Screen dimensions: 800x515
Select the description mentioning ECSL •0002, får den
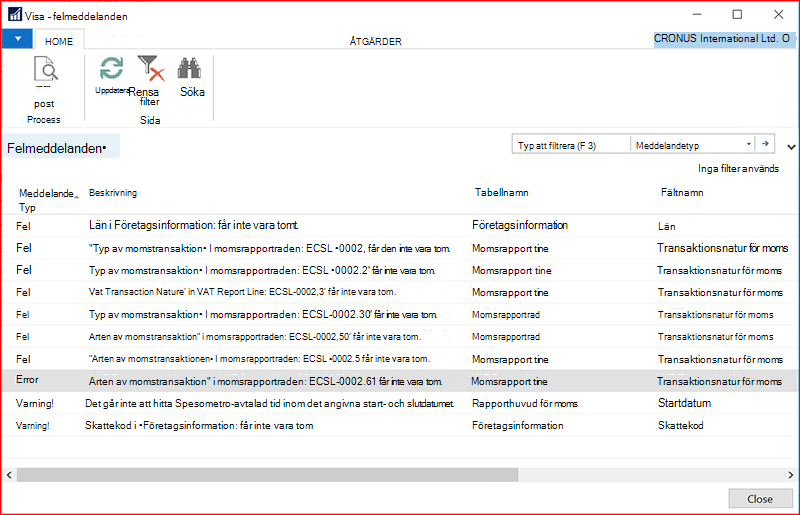click(x=269, y=249)
